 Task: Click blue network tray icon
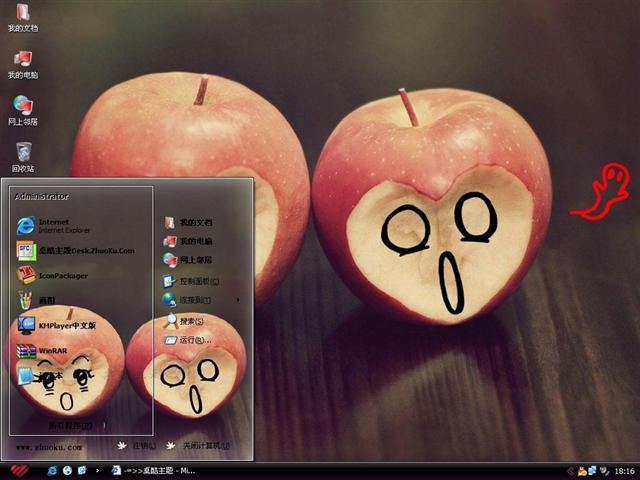[592, 471]
